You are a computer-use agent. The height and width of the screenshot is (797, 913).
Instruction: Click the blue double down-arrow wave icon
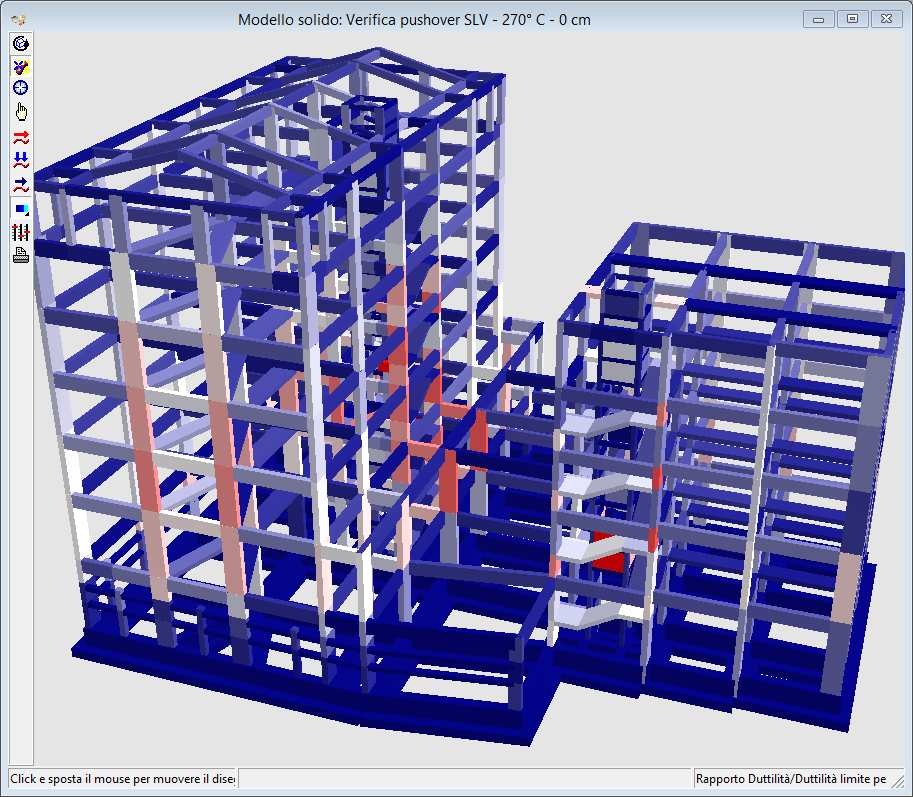point(20,160)
